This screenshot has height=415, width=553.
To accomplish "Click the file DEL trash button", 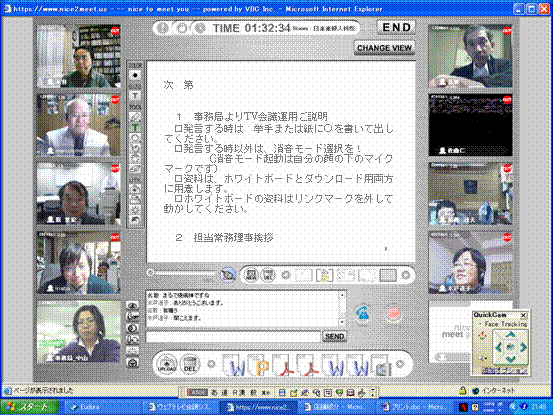I will click(190, 364).
